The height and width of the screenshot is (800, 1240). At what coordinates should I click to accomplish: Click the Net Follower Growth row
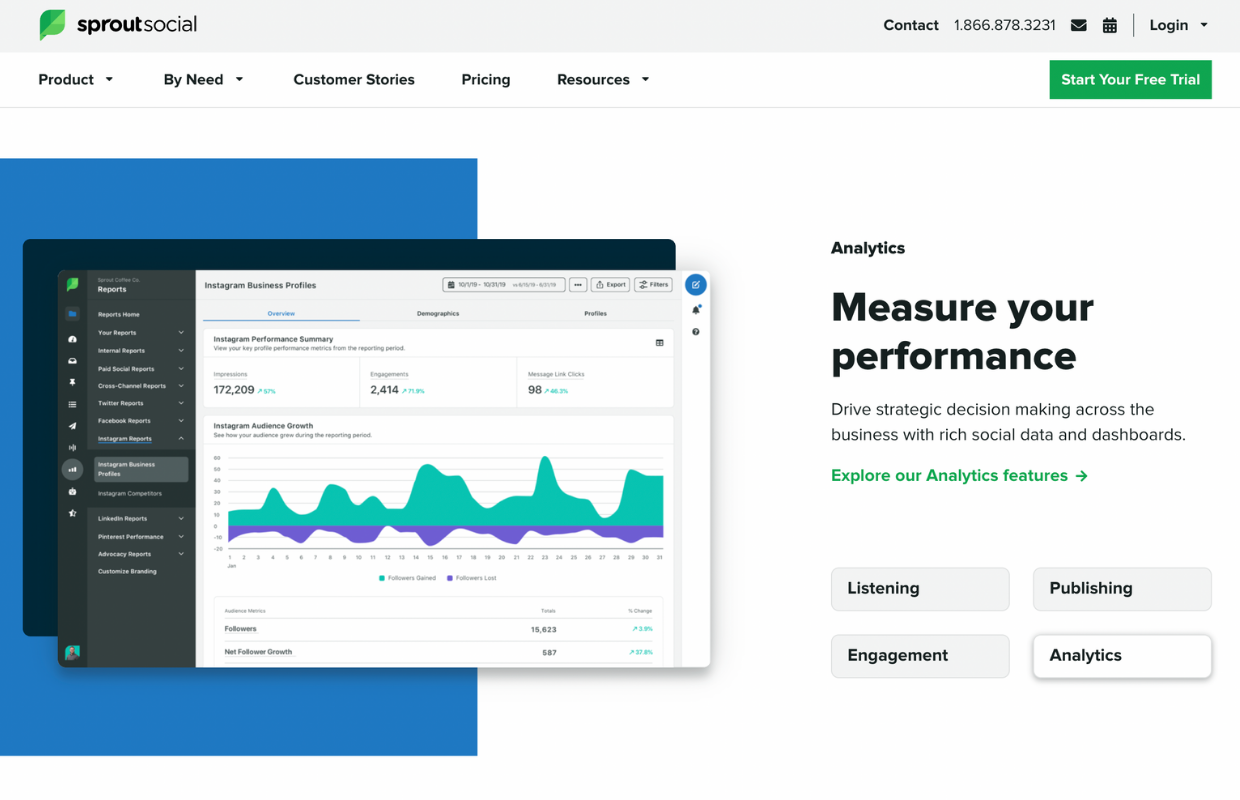coord(439,652)
